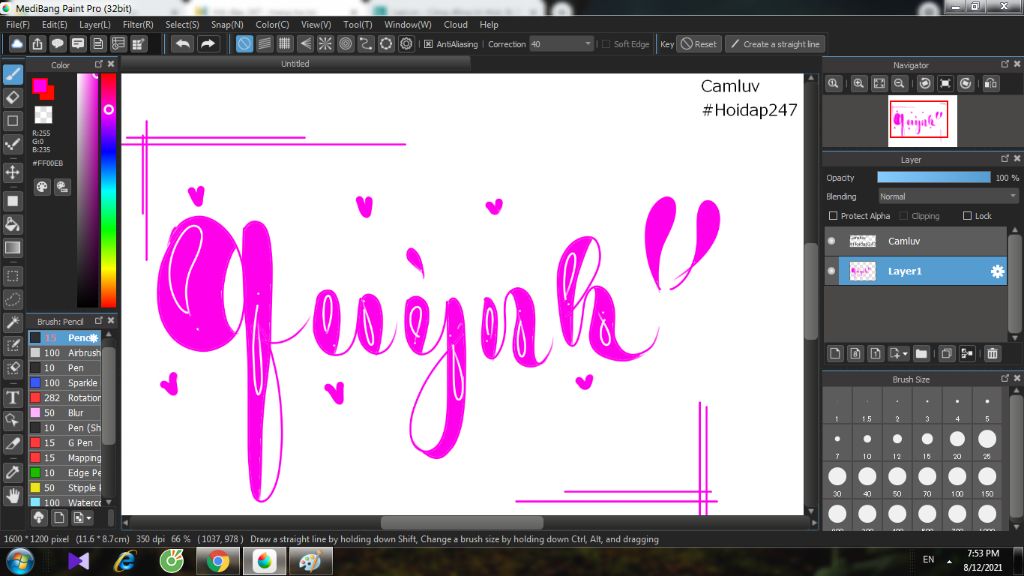This screenshot has height=576, width=1024.
Task: Turn snap off icon
Action: (244, 44)
